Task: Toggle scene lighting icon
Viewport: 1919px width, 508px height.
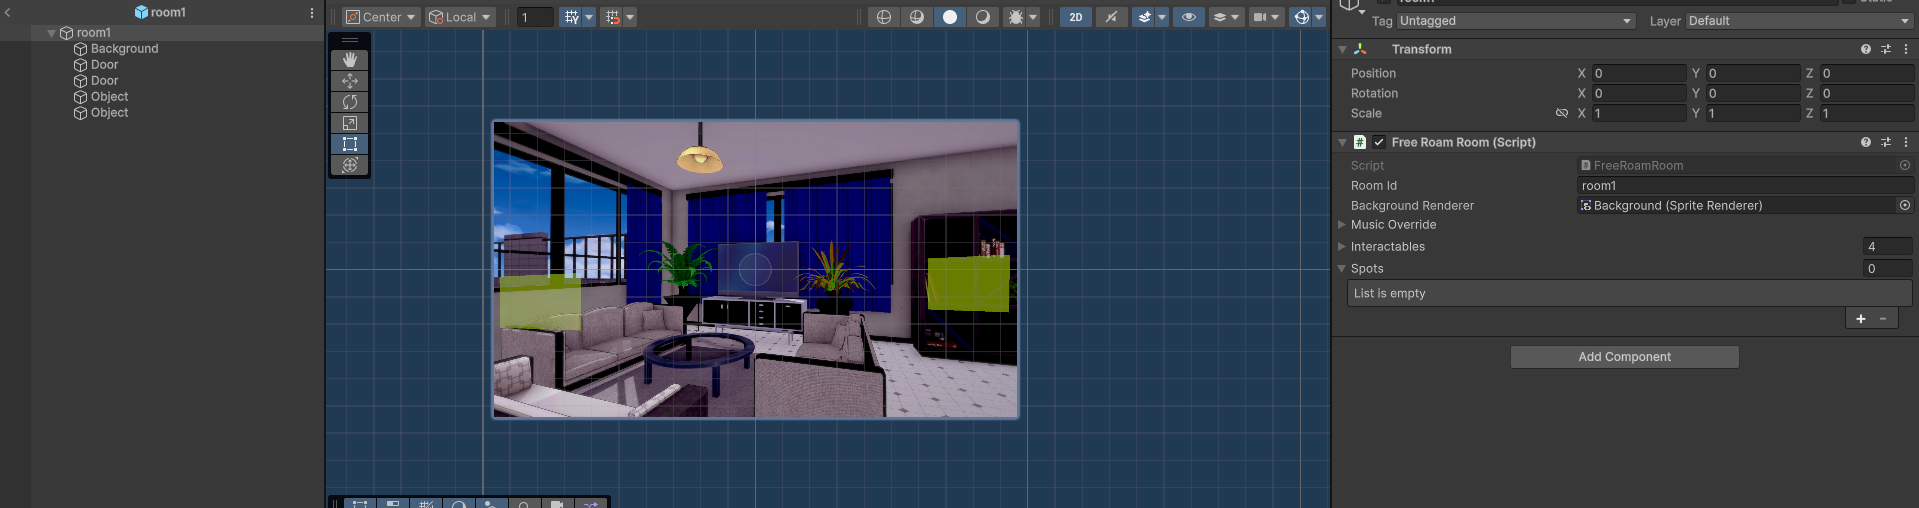Action: (1111, 17)
